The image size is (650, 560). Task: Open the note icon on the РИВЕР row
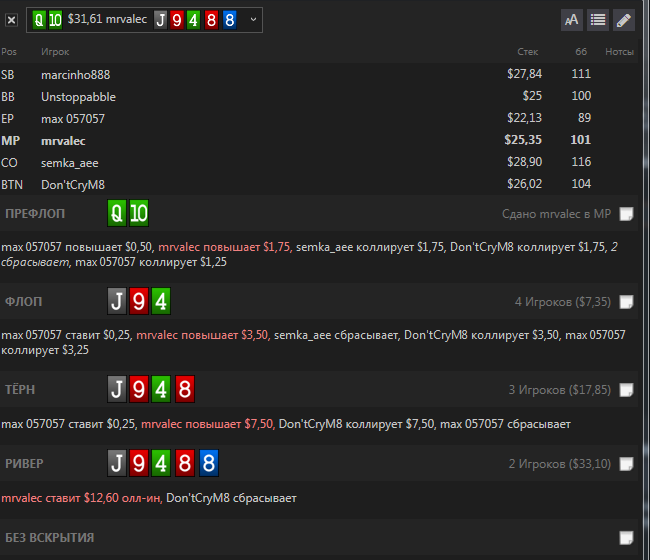pos(626,464)
